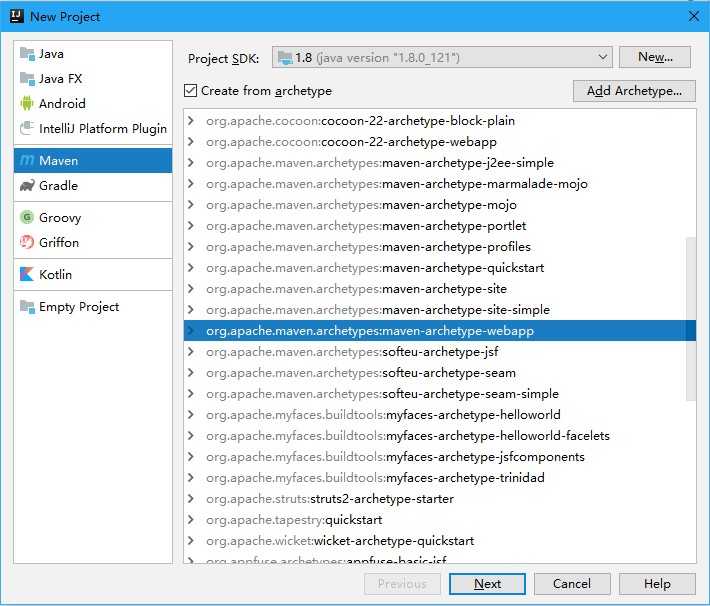Image resolution: width=710 pixels, height=606 pixels.
Task: Select softeu-archetype-seam-simple archetype
Action: pyautogui.click(x=440, y=394)
